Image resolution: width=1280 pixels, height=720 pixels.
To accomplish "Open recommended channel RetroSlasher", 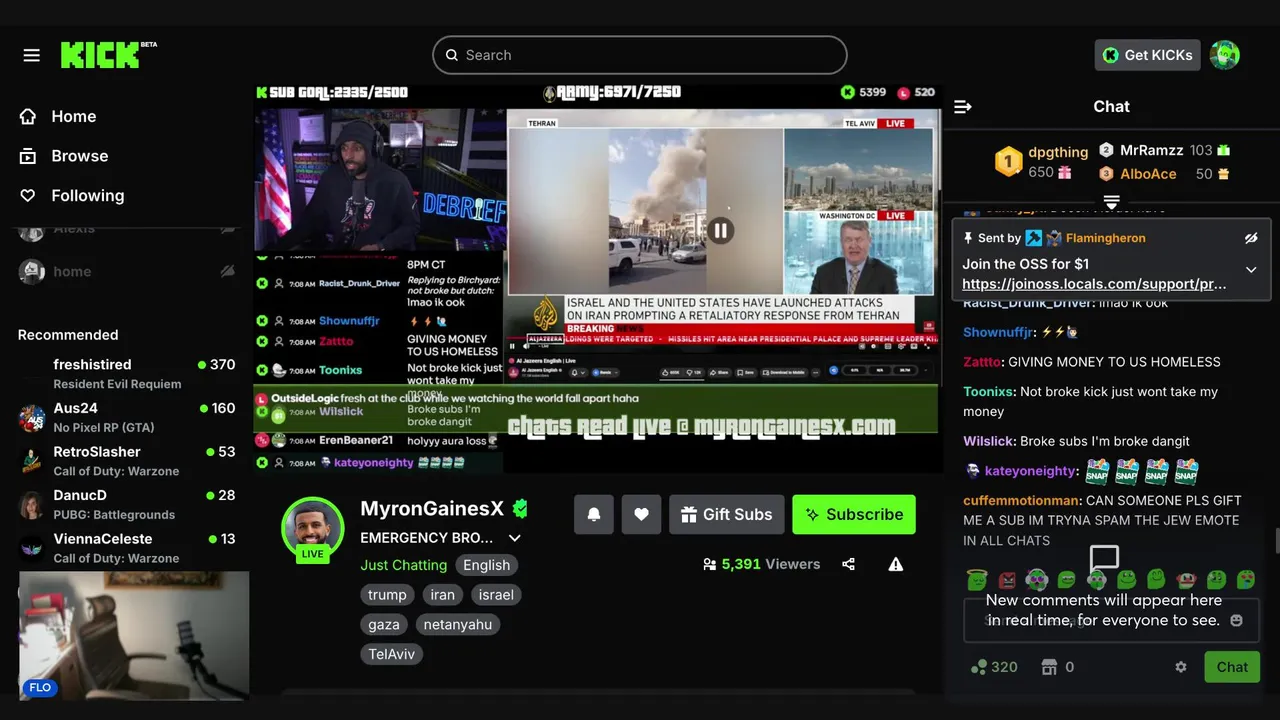I will [127, 461].
